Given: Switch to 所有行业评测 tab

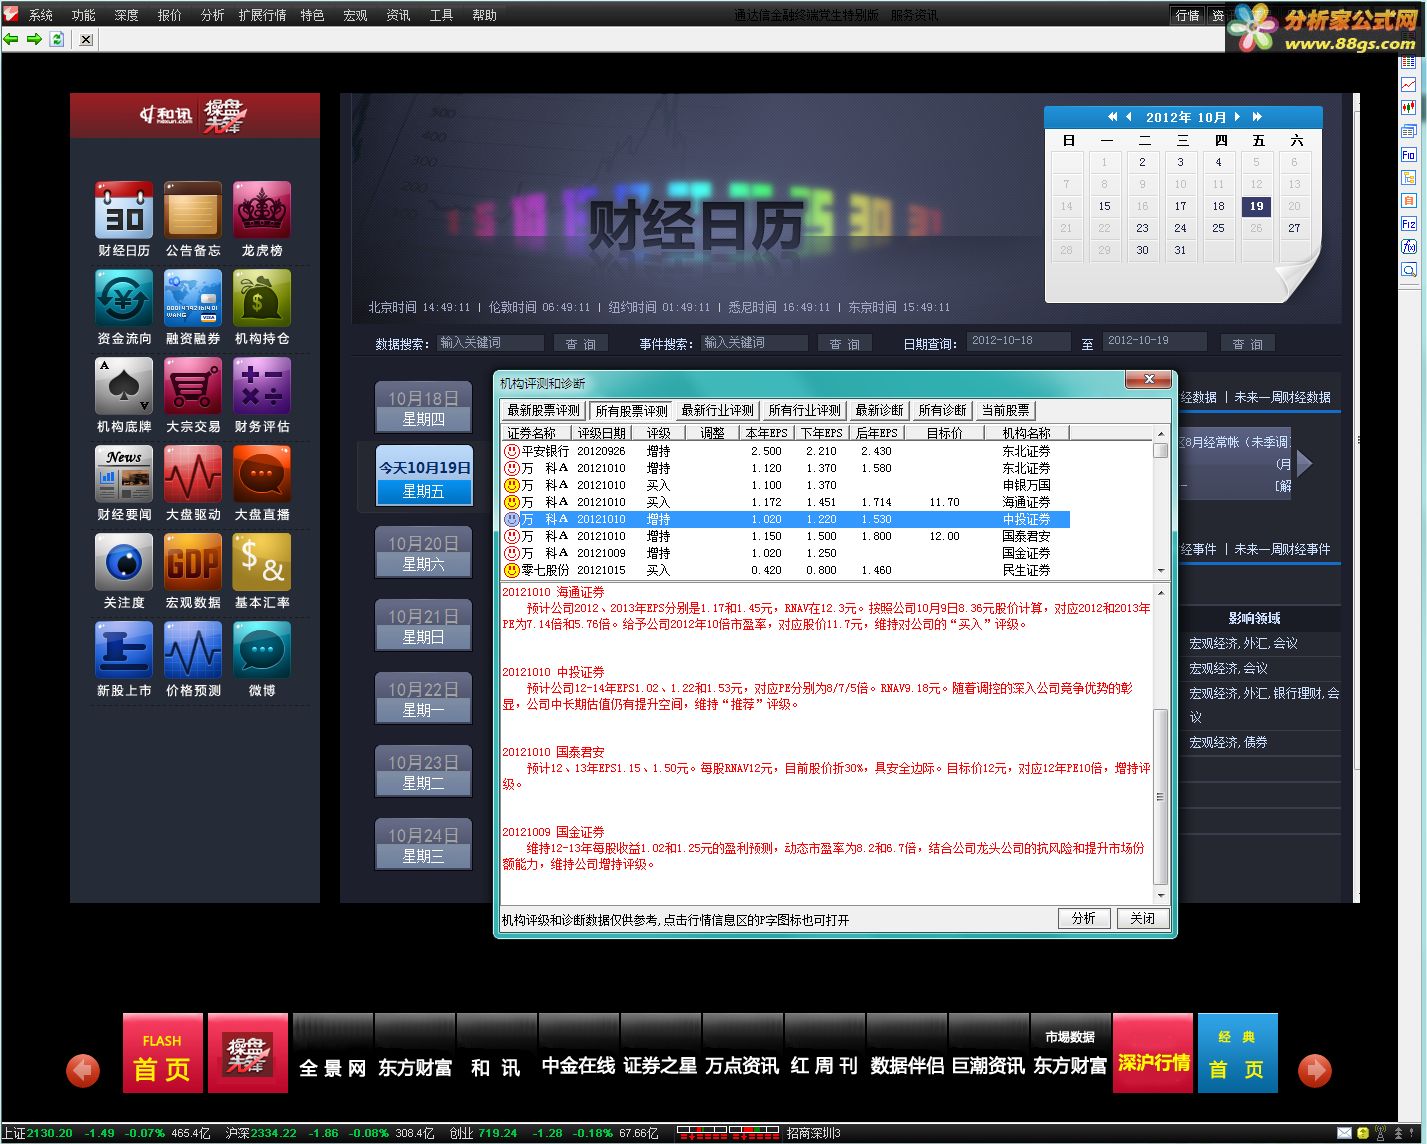Looking at the screenshot, I should click(x=804, y=410).
